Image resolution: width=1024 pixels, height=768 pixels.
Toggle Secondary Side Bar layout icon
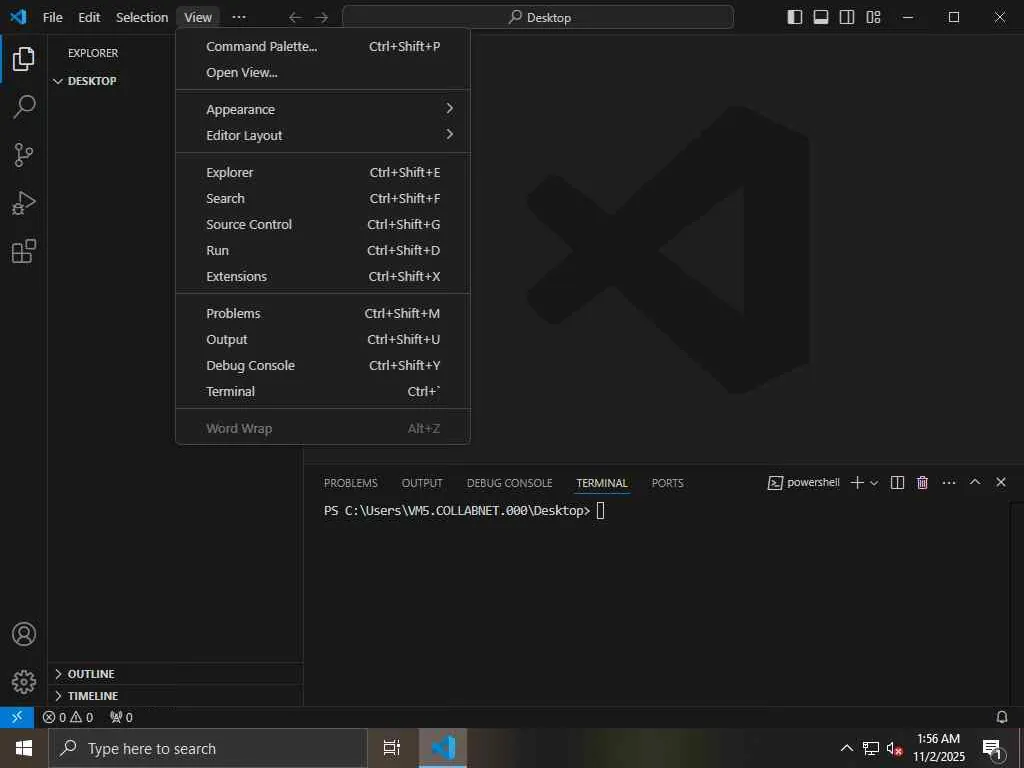coord(847,17)
